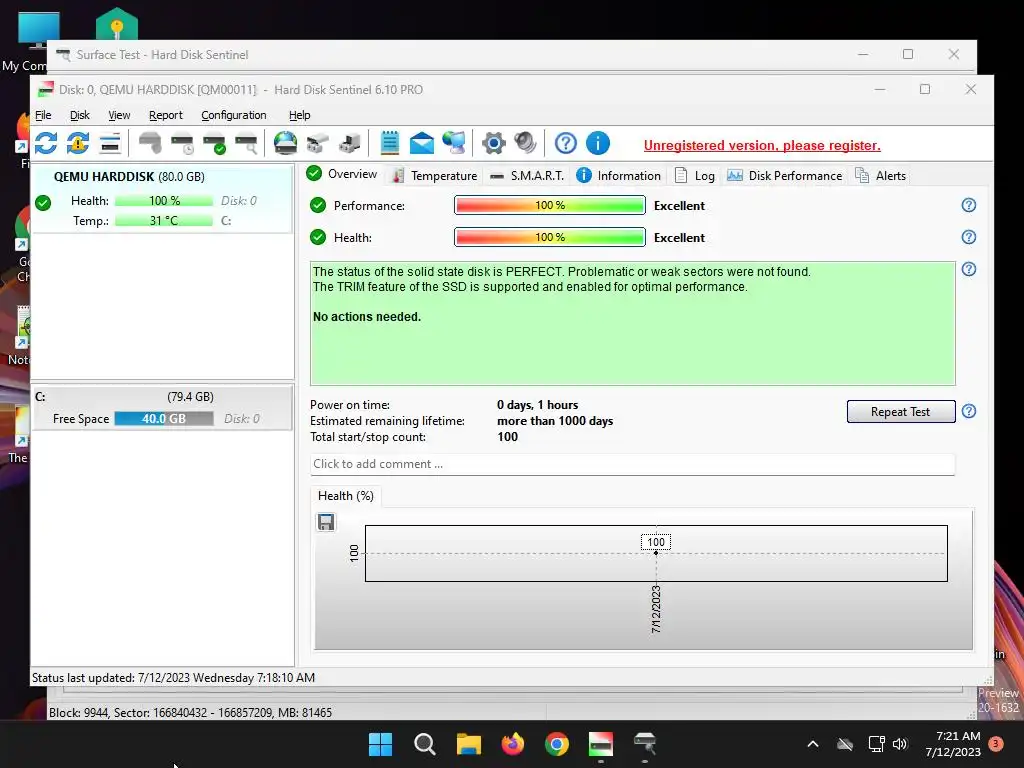Launch Google Chrome from the taskbar
The height and width of the screenshot is (768, 1024).
[x=556, y=744]
